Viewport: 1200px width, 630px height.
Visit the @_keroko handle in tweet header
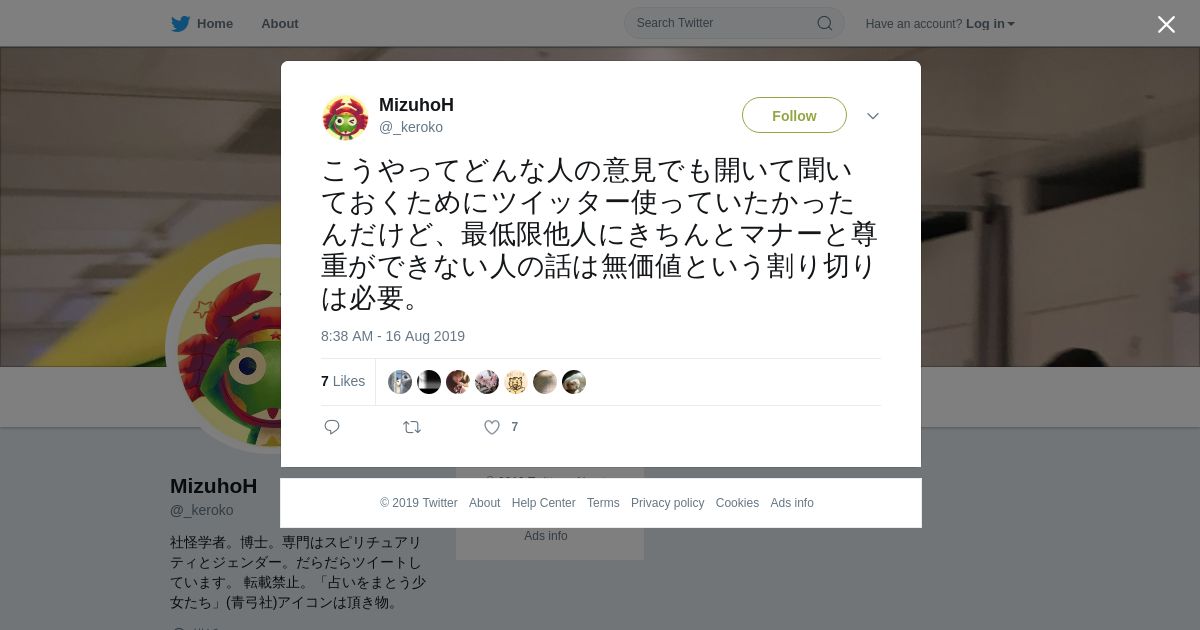tap(411, 127)
